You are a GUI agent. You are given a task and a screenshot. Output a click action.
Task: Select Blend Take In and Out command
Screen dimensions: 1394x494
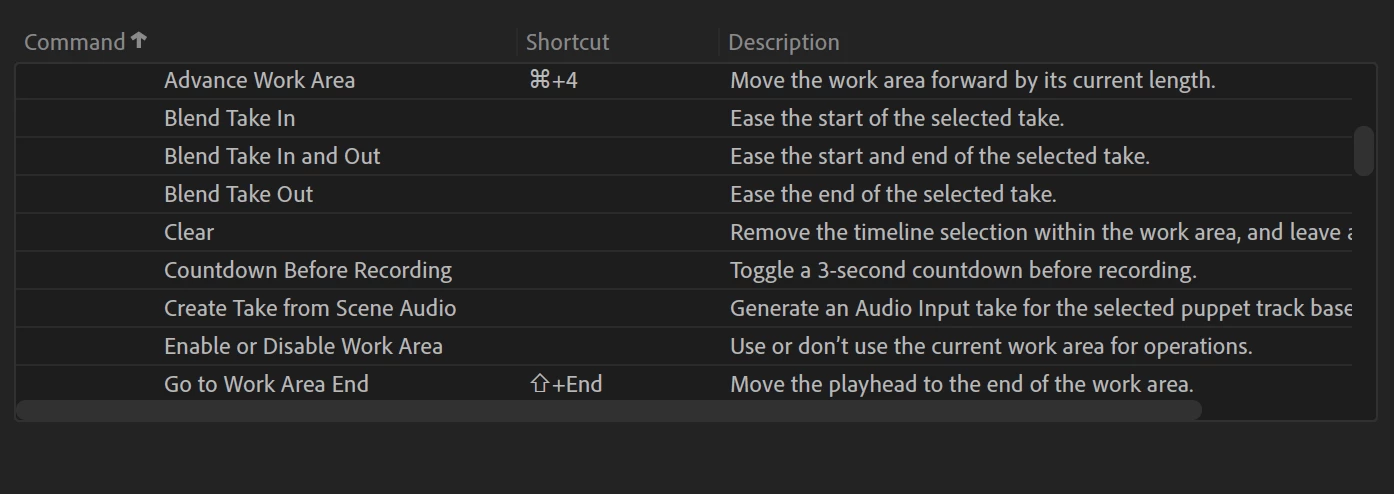click(x=272, y=156)
